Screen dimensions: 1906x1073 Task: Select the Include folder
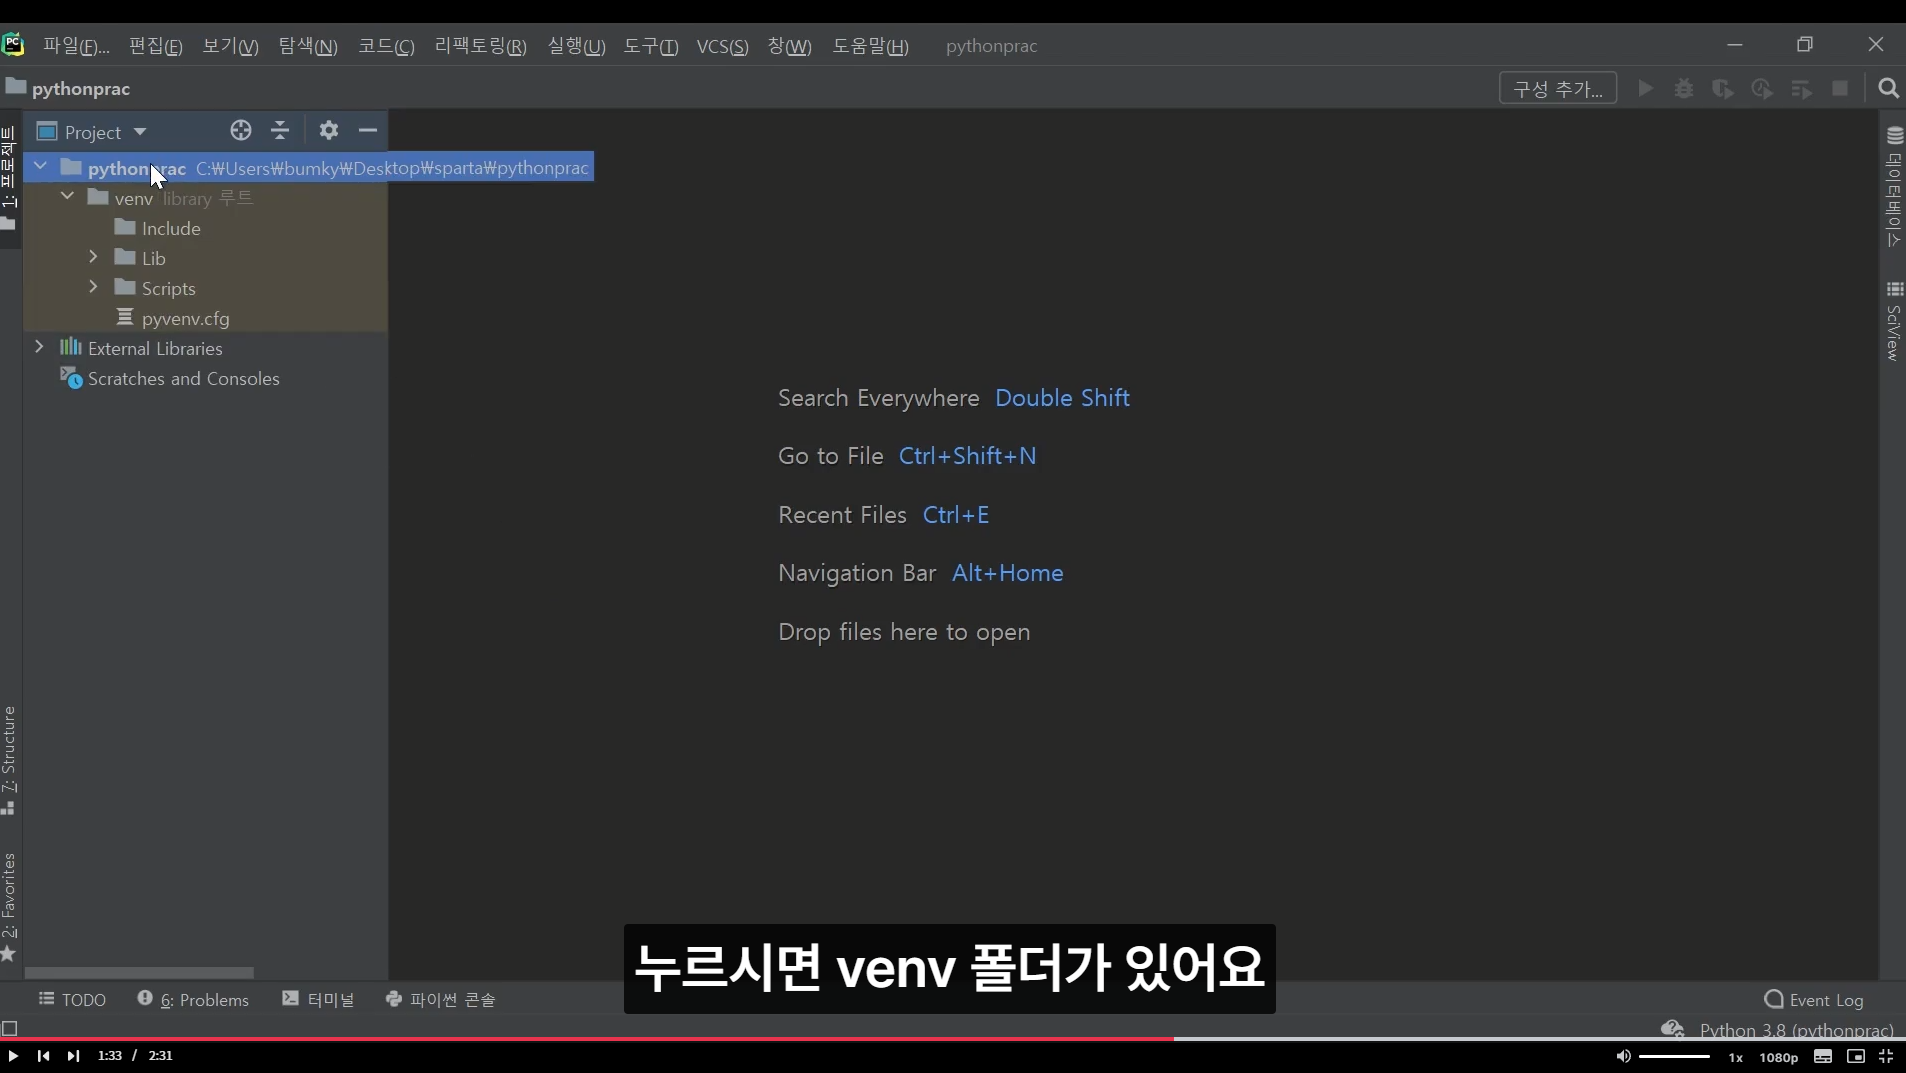(x=158, y=228)
